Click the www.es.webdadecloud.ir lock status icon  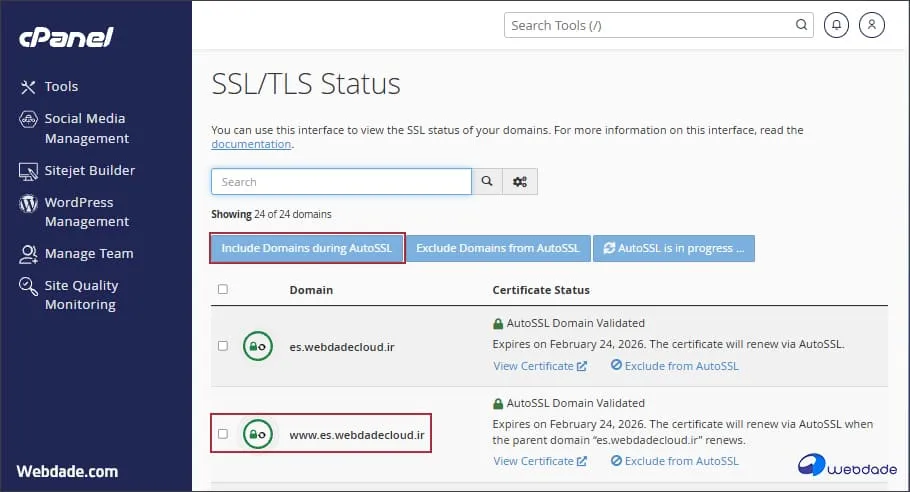(x=258, y=434)
